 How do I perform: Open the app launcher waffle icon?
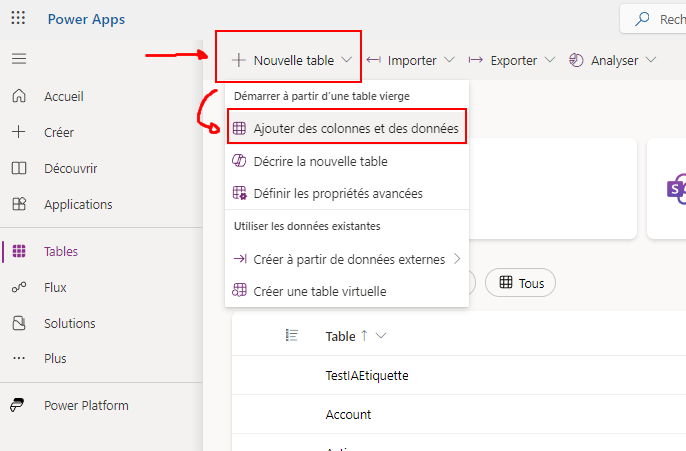click(x=18, y=18)
